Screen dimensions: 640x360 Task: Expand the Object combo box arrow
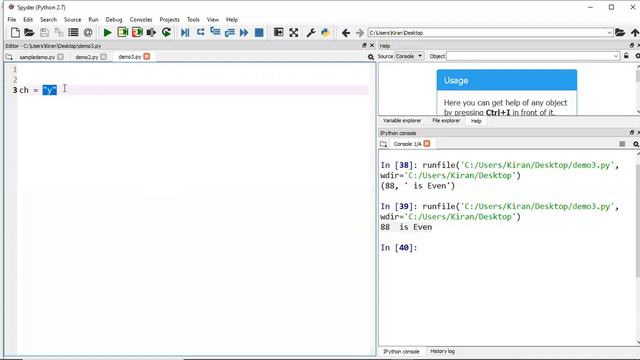616,56
